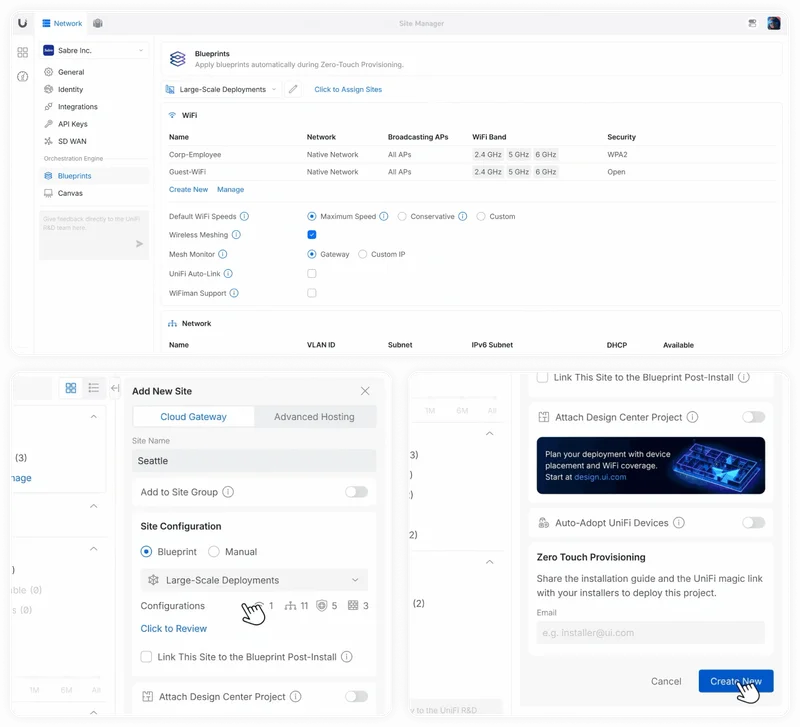Close the Add New Site panel

click(365, 391)
